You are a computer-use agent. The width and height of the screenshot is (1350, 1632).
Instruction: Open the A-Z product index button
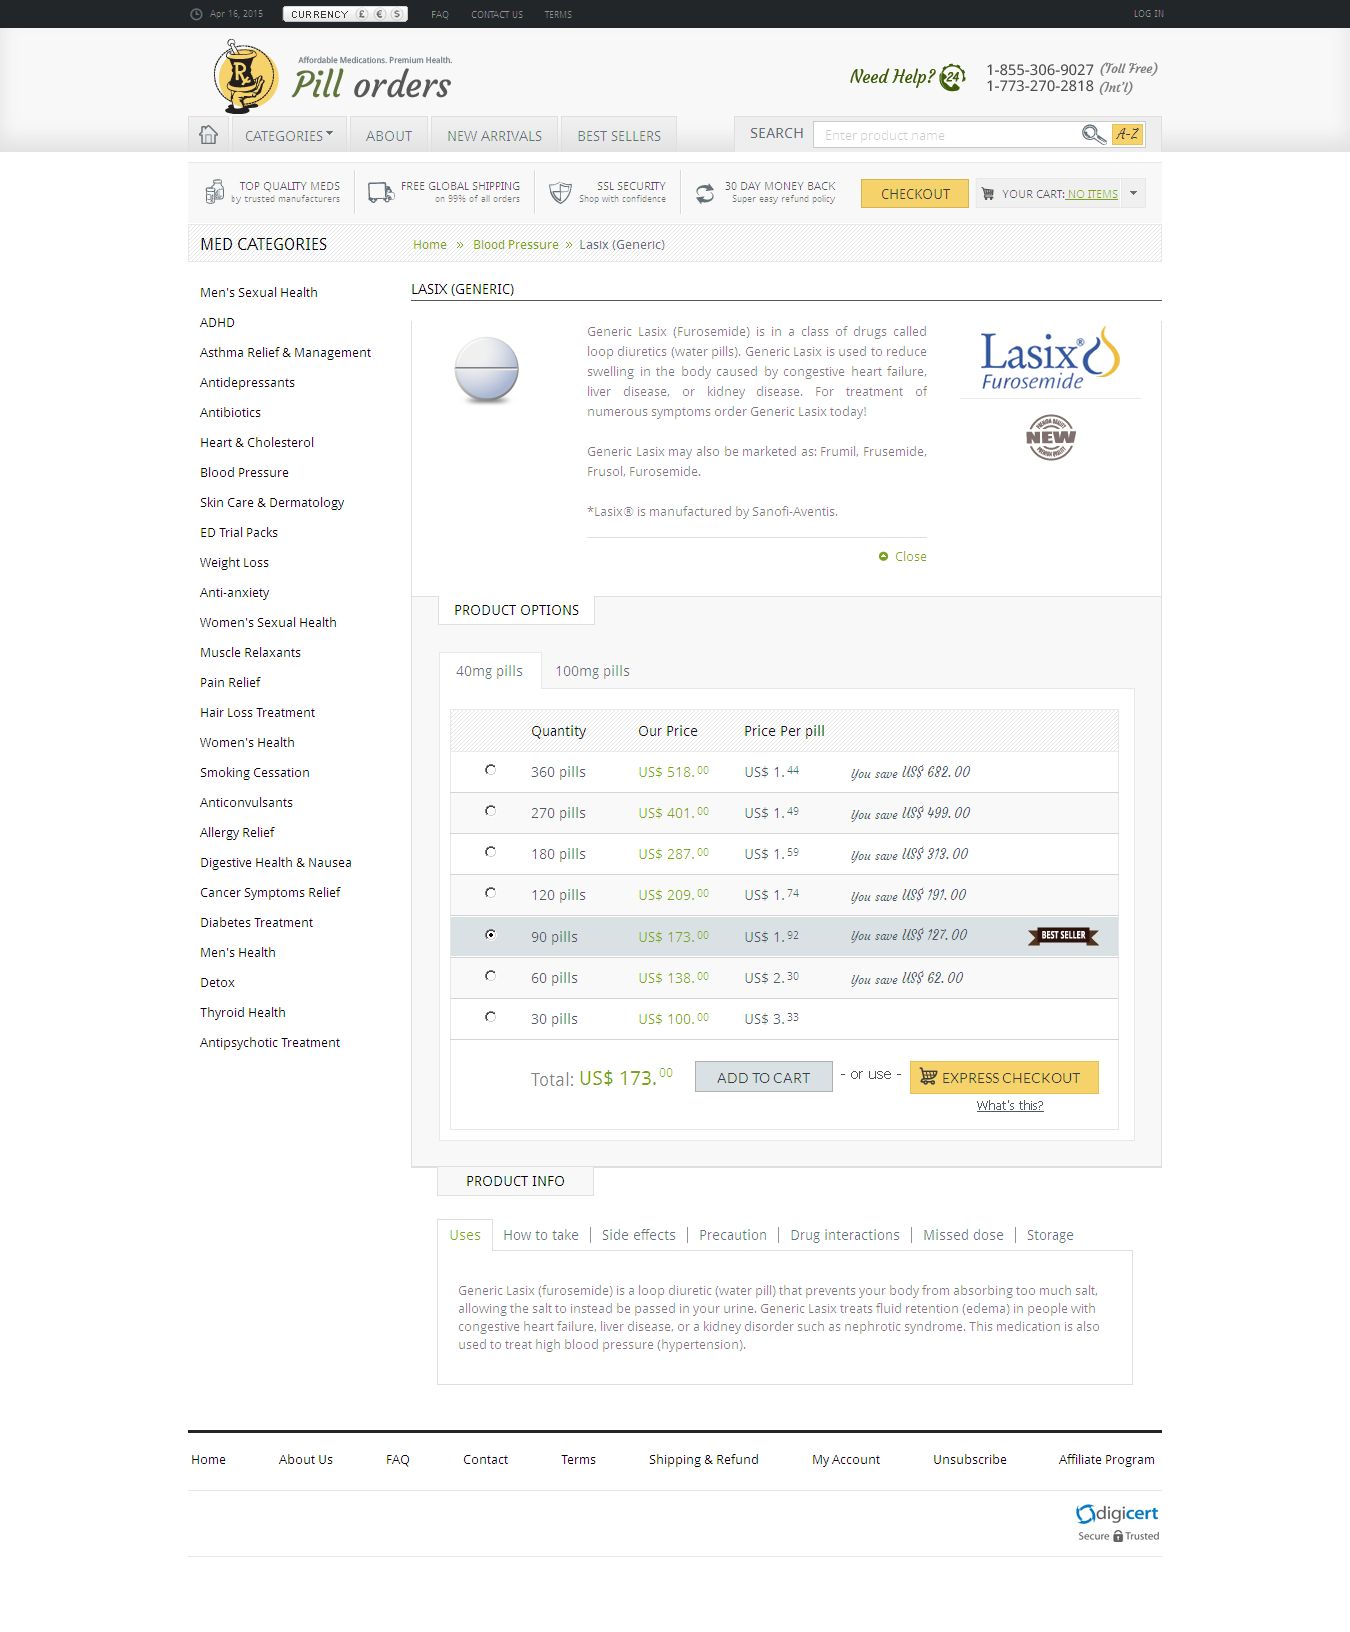point(1128,134)
